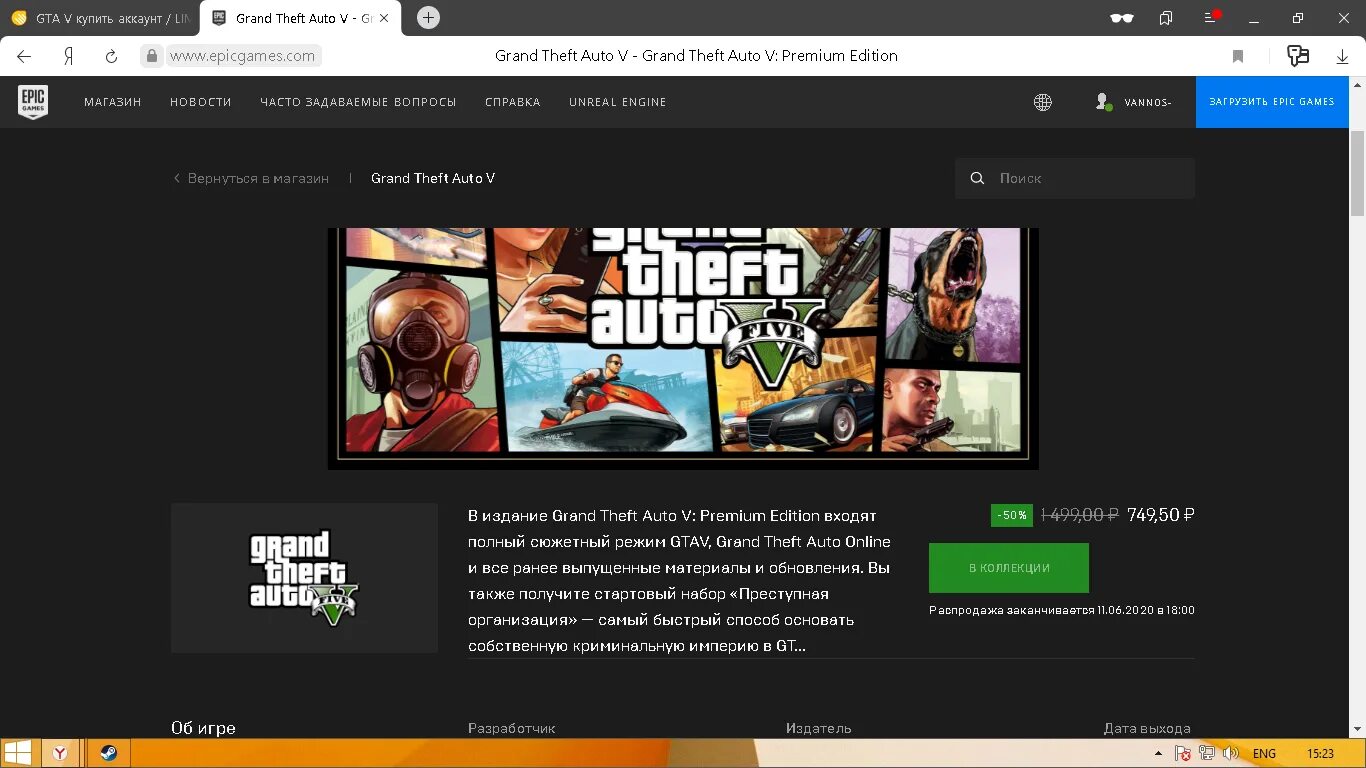Click the www.epicgames.com address
The width and height of the screenshot is (1366, 768).
coord(242,56)
